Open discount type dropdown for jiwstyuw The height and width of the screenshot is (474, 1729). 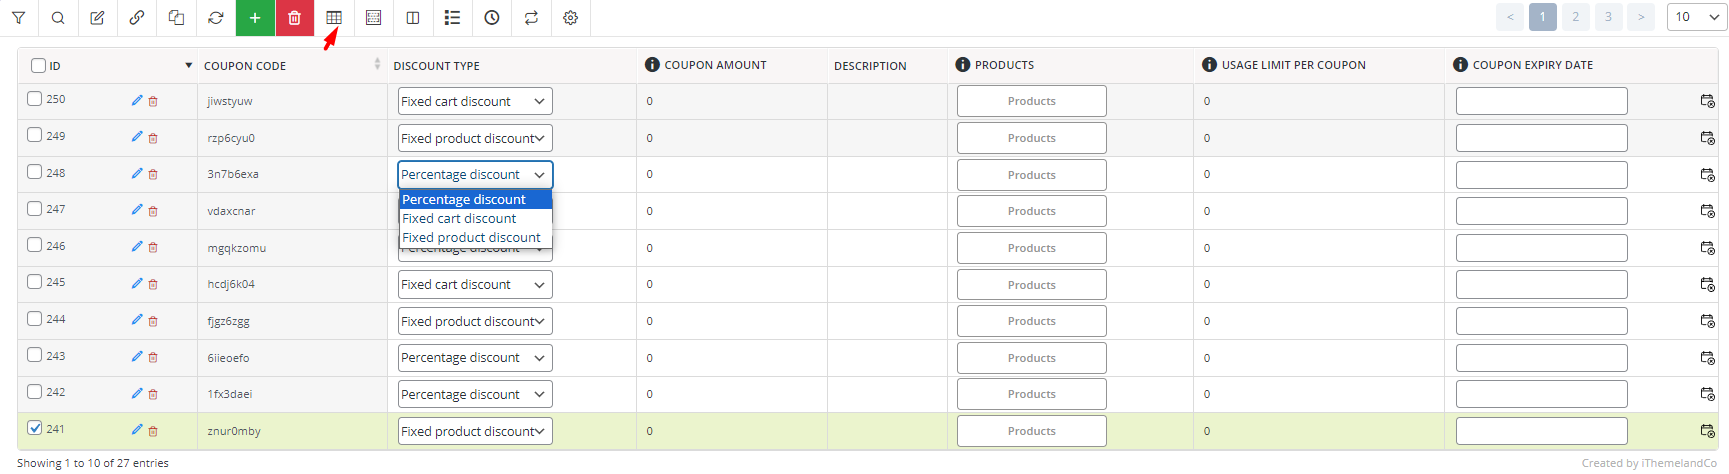point(475,101)
